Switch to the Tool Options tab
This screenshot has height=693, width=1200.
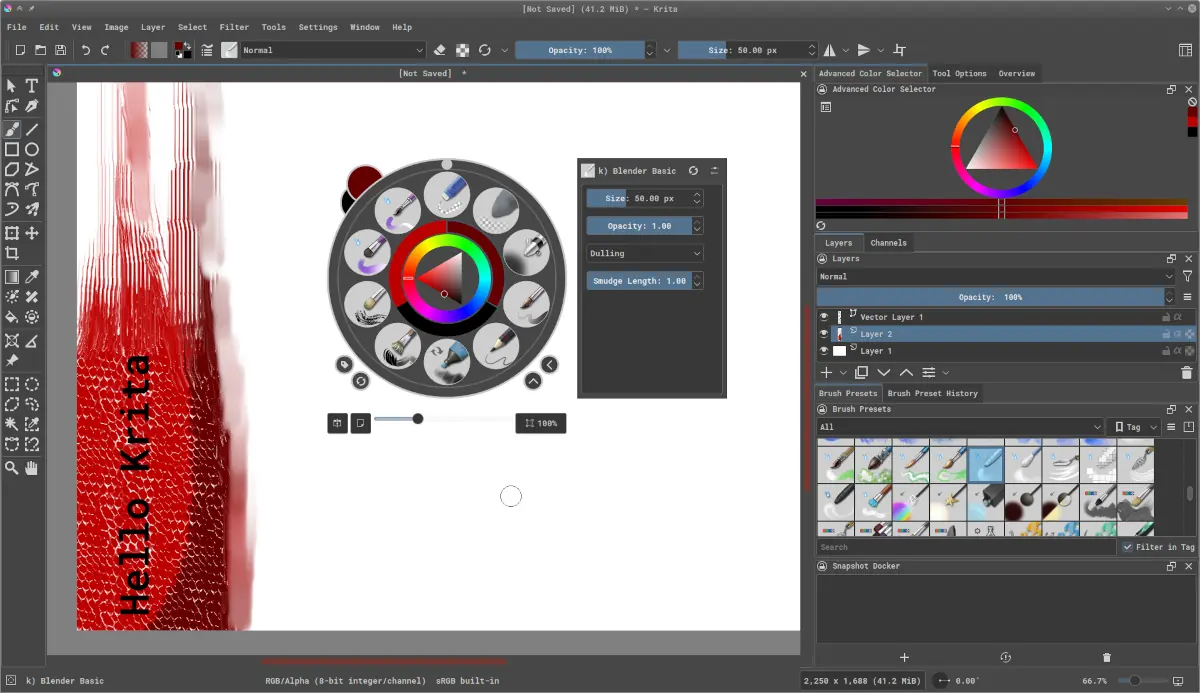[959, 73]
